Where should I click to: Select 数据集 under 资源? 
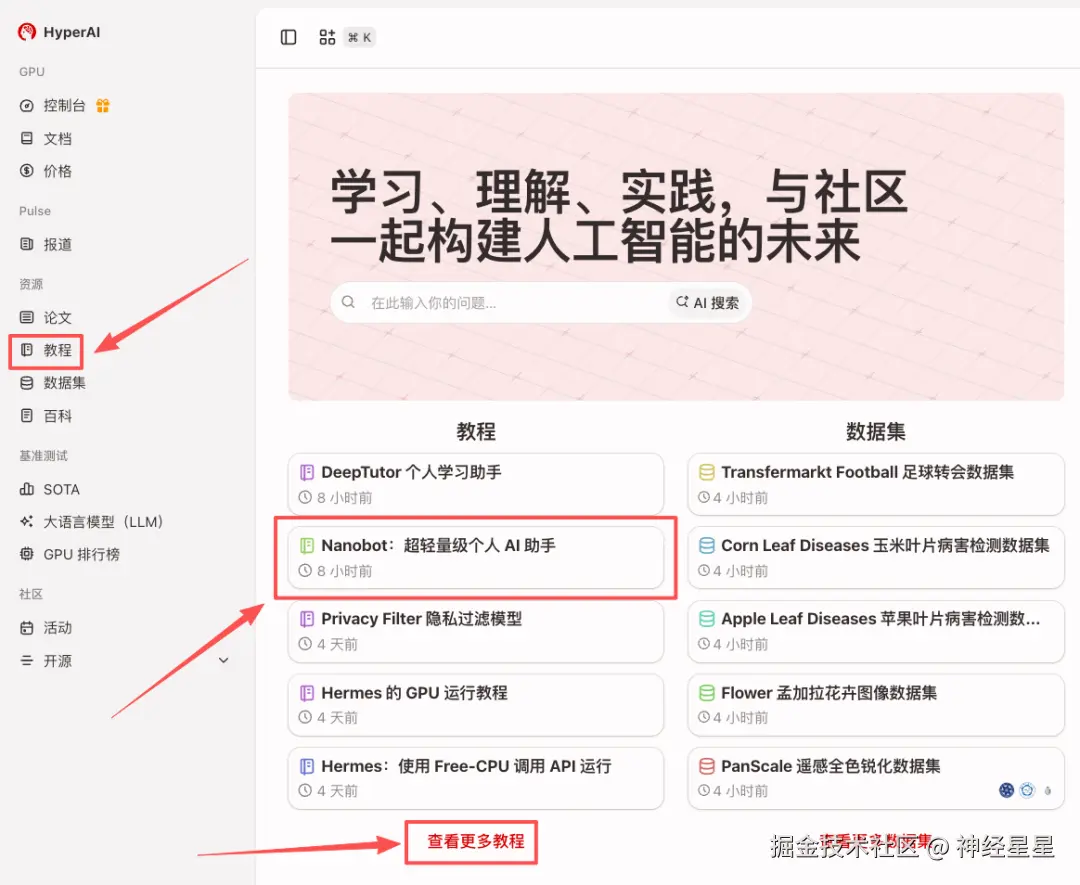coord(59,383)
